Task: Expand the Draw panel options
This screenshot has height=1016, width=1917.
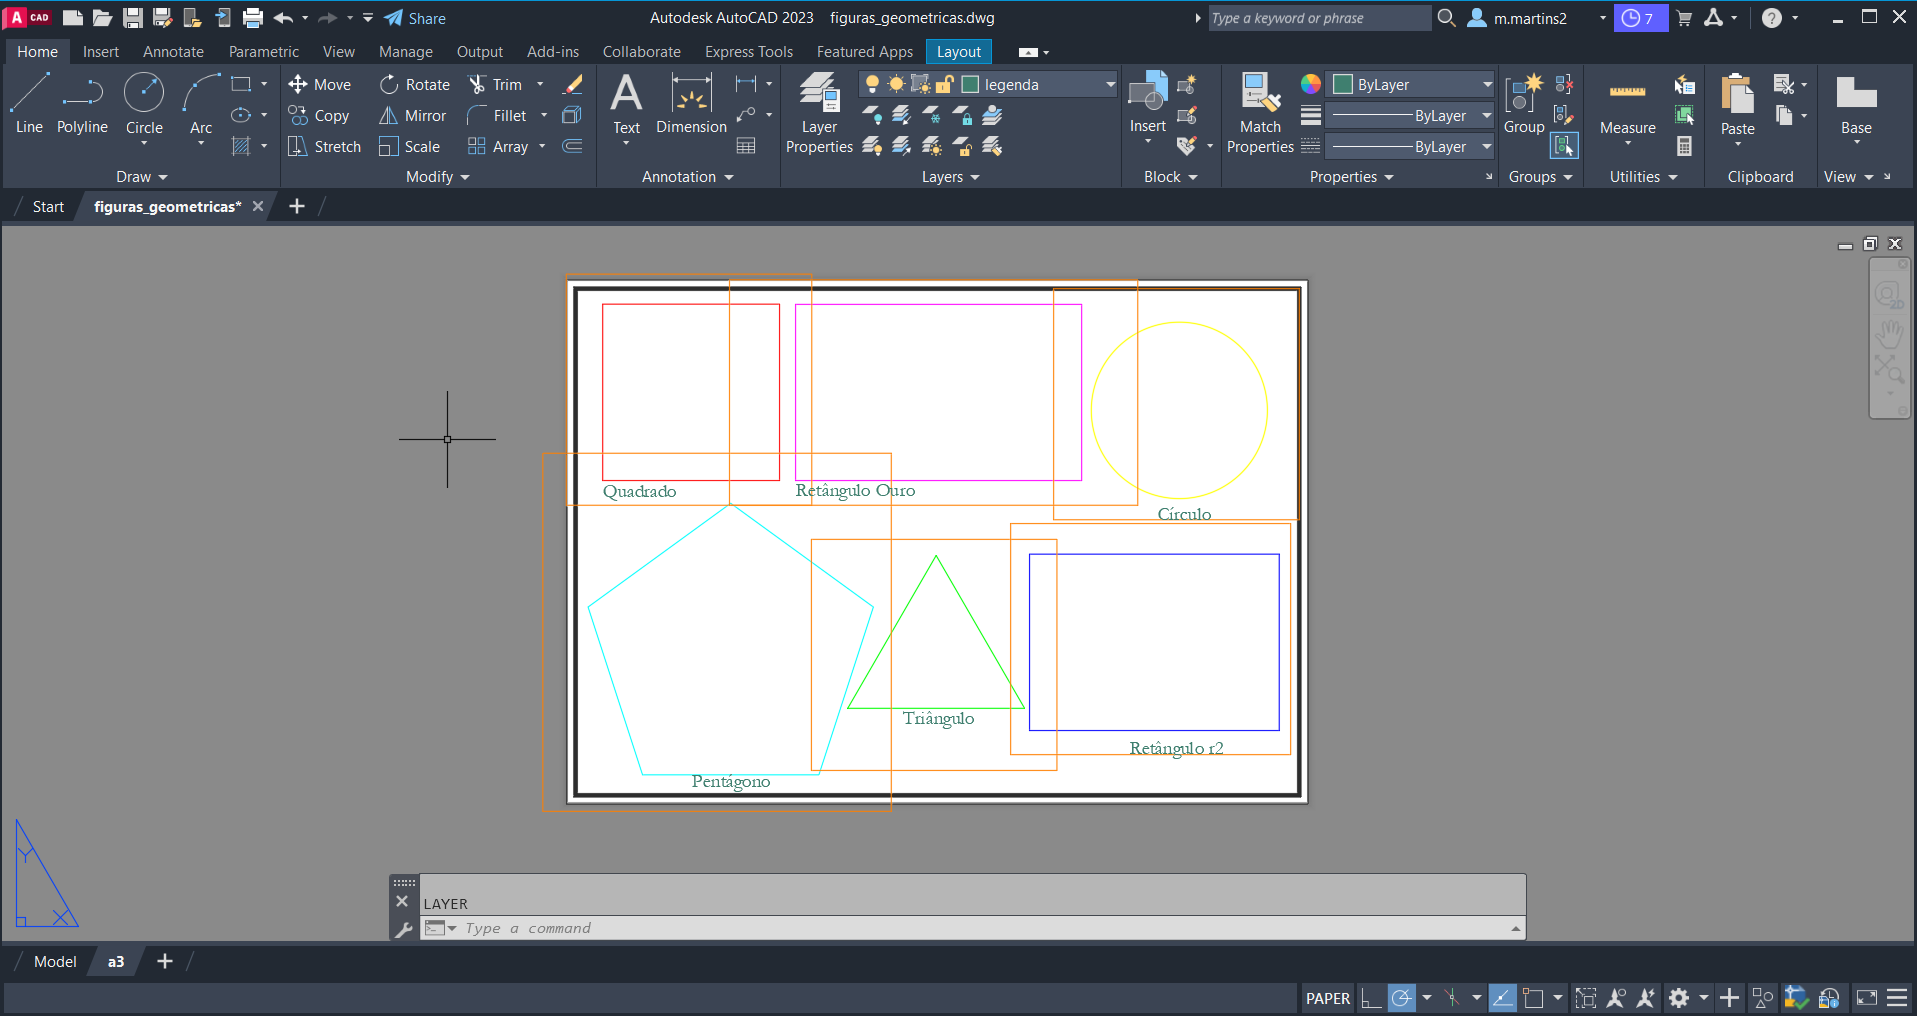Action: 142,177
